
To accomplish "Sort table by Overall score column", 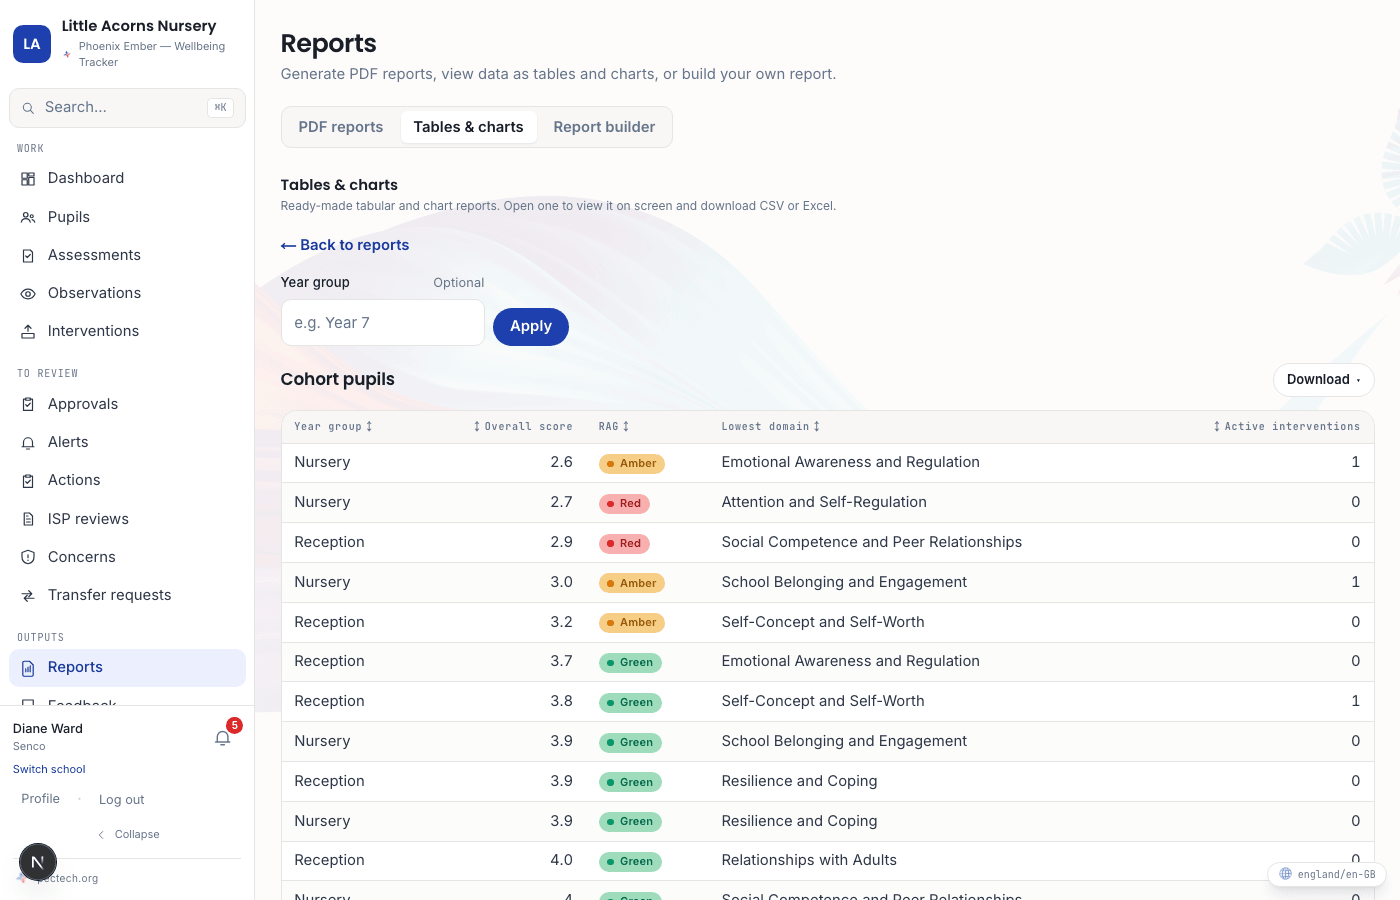I will (x=523, y=427).
